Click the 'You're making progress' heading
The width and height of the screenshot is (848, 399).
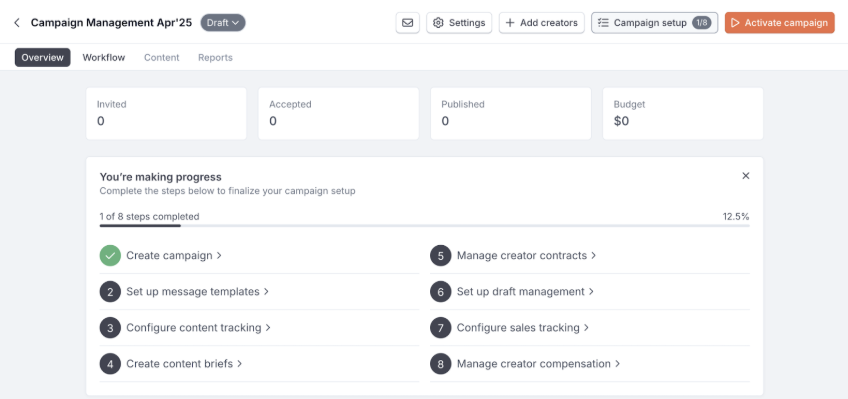click(161, 177)
